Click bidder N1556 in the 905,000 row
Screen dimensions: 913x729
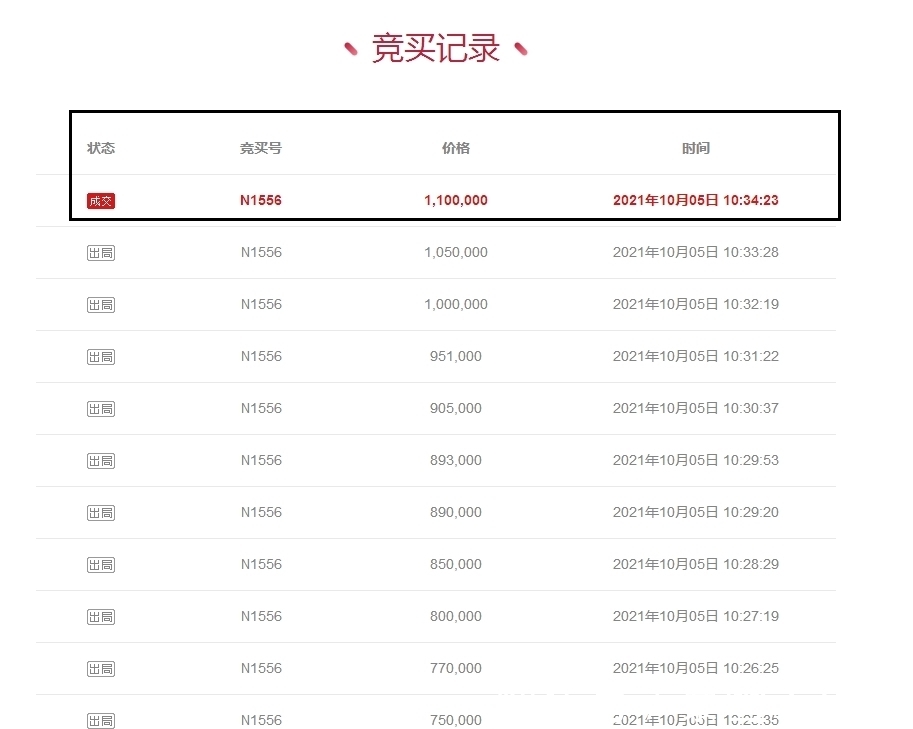click(261, 408)
